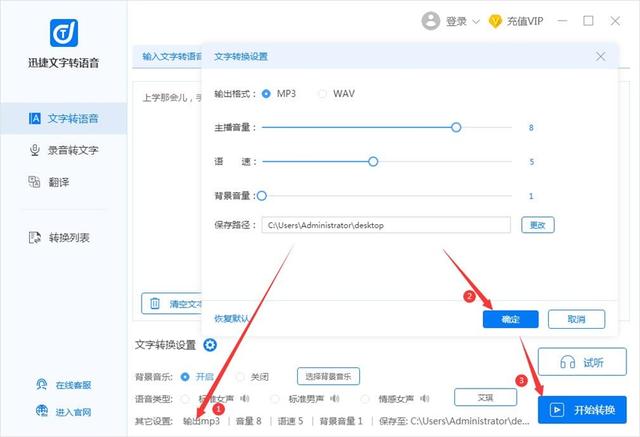Preview 情感女声 with its speaker icon
Image resolution: width=640 pixels, height=437 pixels.
click(424, 399)
